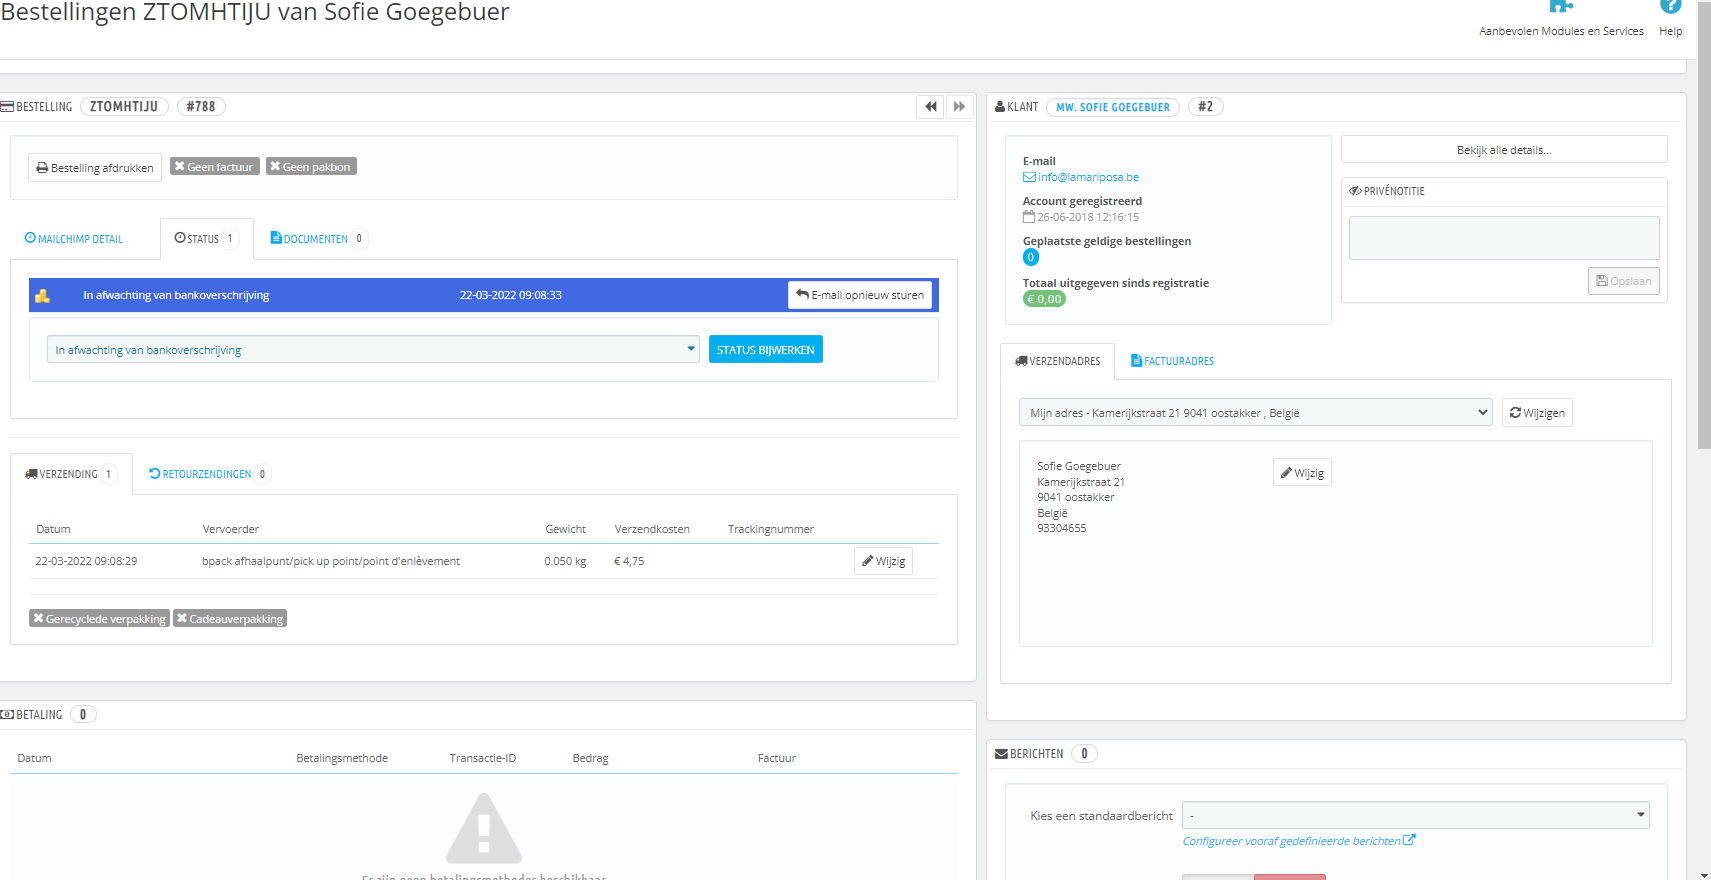Click the info@lamariposa.be email link
This screenshot has height=880, width=1711.
click(1088, 177)
